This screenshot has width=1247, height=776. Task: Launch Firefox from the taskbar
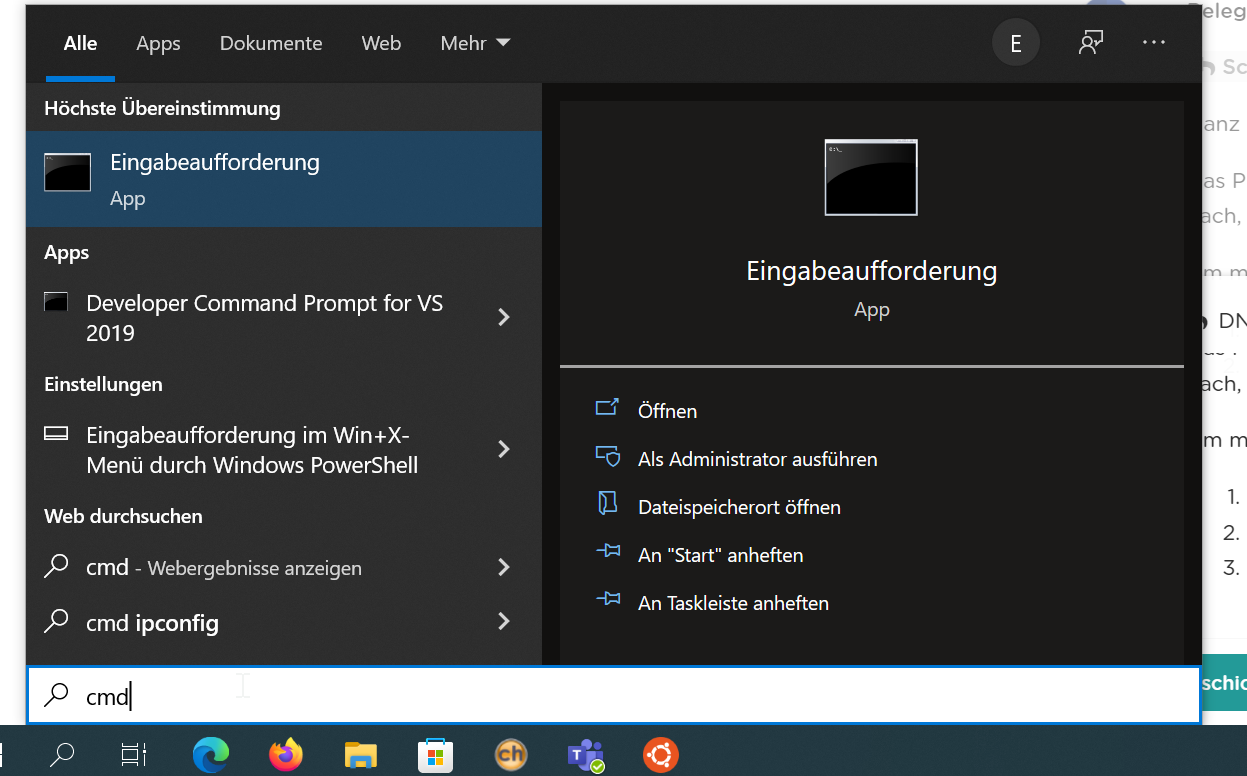tap(286, 754)
